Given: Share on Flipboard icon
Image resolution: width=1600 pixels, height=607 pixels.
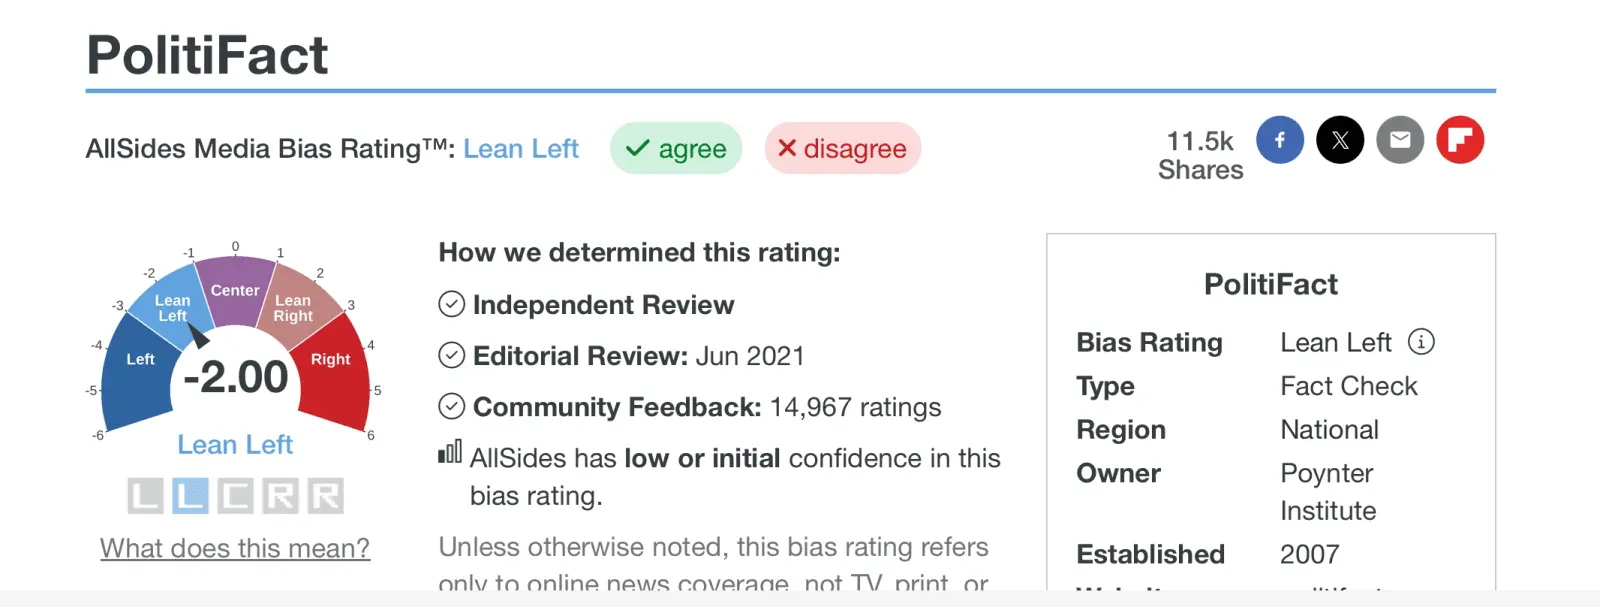Looking at the screenshot, I should [x=1460, y=140].
